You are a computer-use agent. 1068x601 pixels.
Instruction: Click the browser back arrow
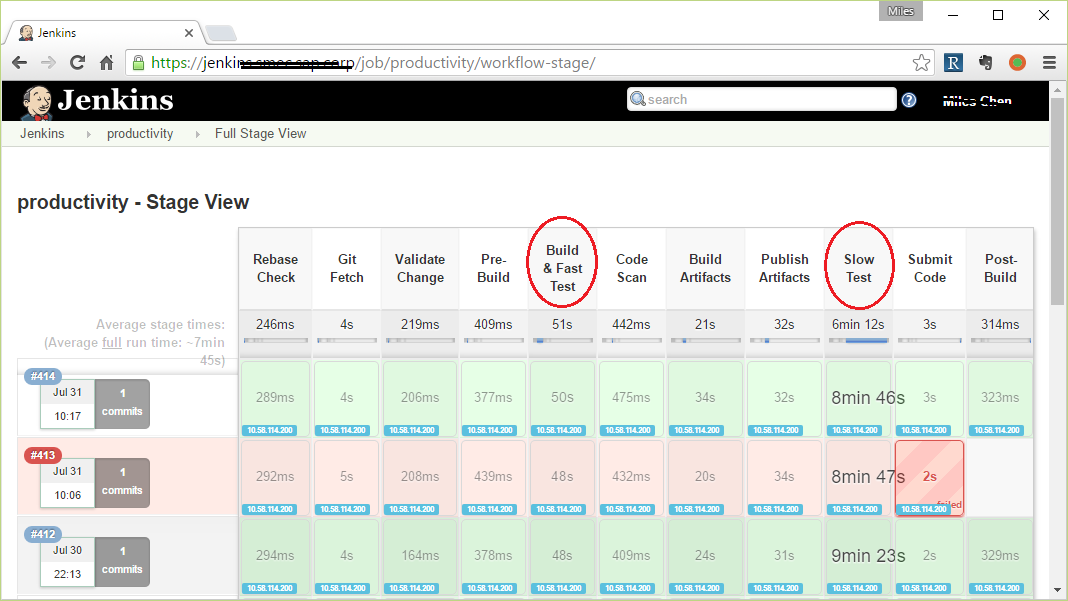click(20, 63)
